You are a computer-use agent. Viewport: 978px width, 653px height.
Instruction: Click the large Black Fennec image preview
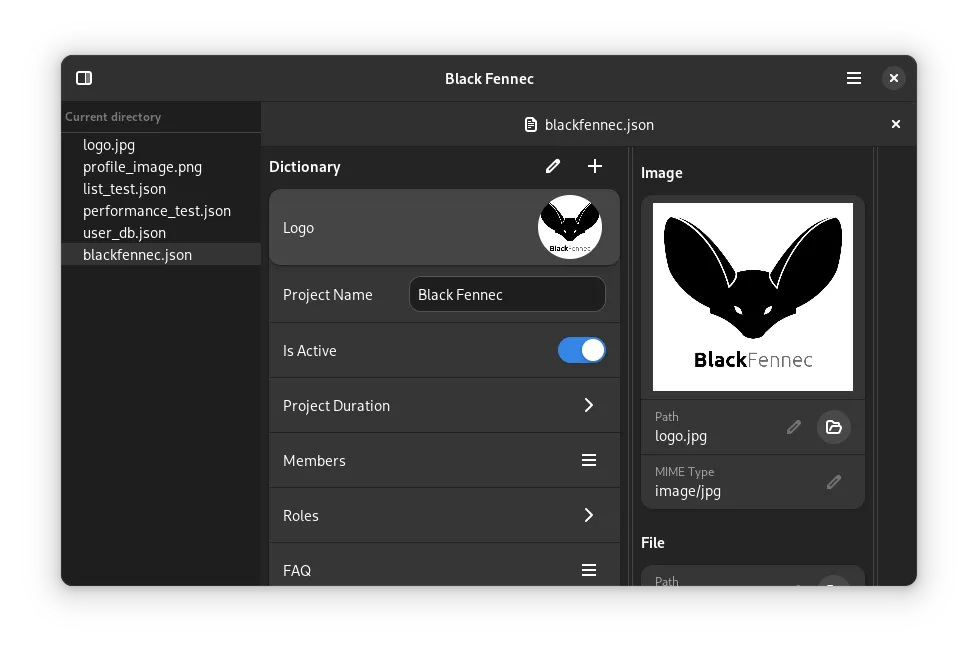[x=752, y=297]
